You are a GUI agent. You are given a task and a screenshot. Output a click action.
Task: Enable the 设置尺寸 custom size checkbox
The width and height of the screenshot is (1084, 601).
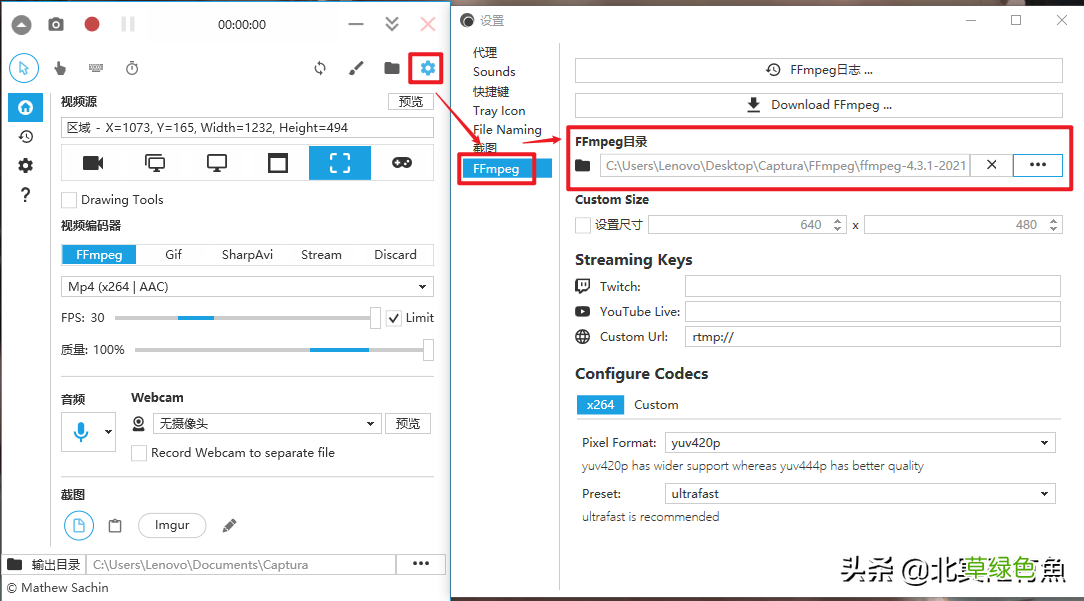pyautogui.click(x=583, y=225)
